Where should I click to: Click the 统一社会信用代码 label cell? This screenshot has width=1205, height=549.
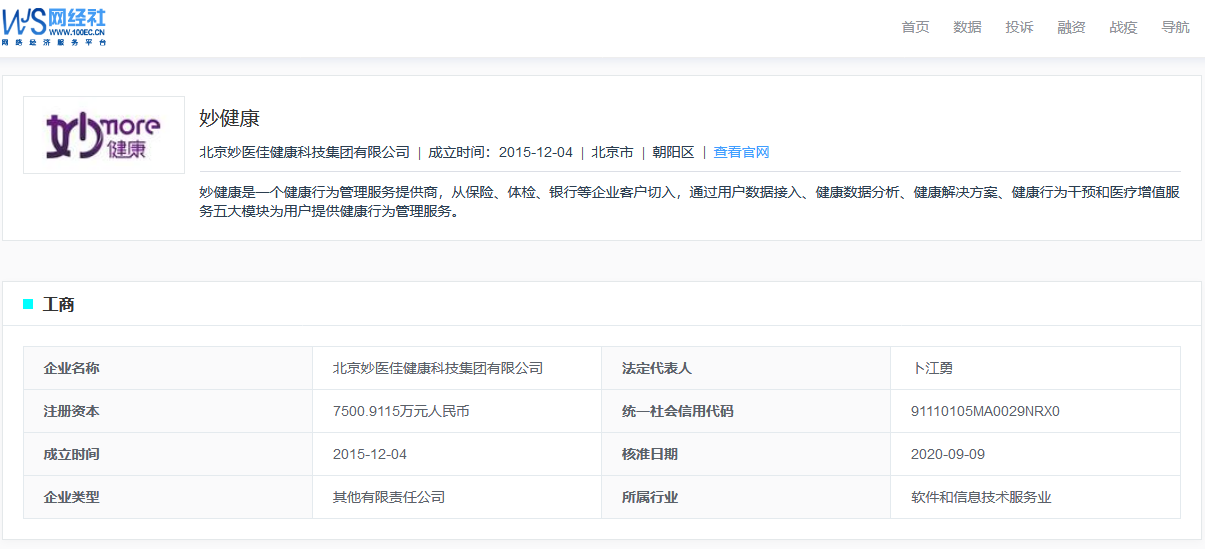click(746, 411)
